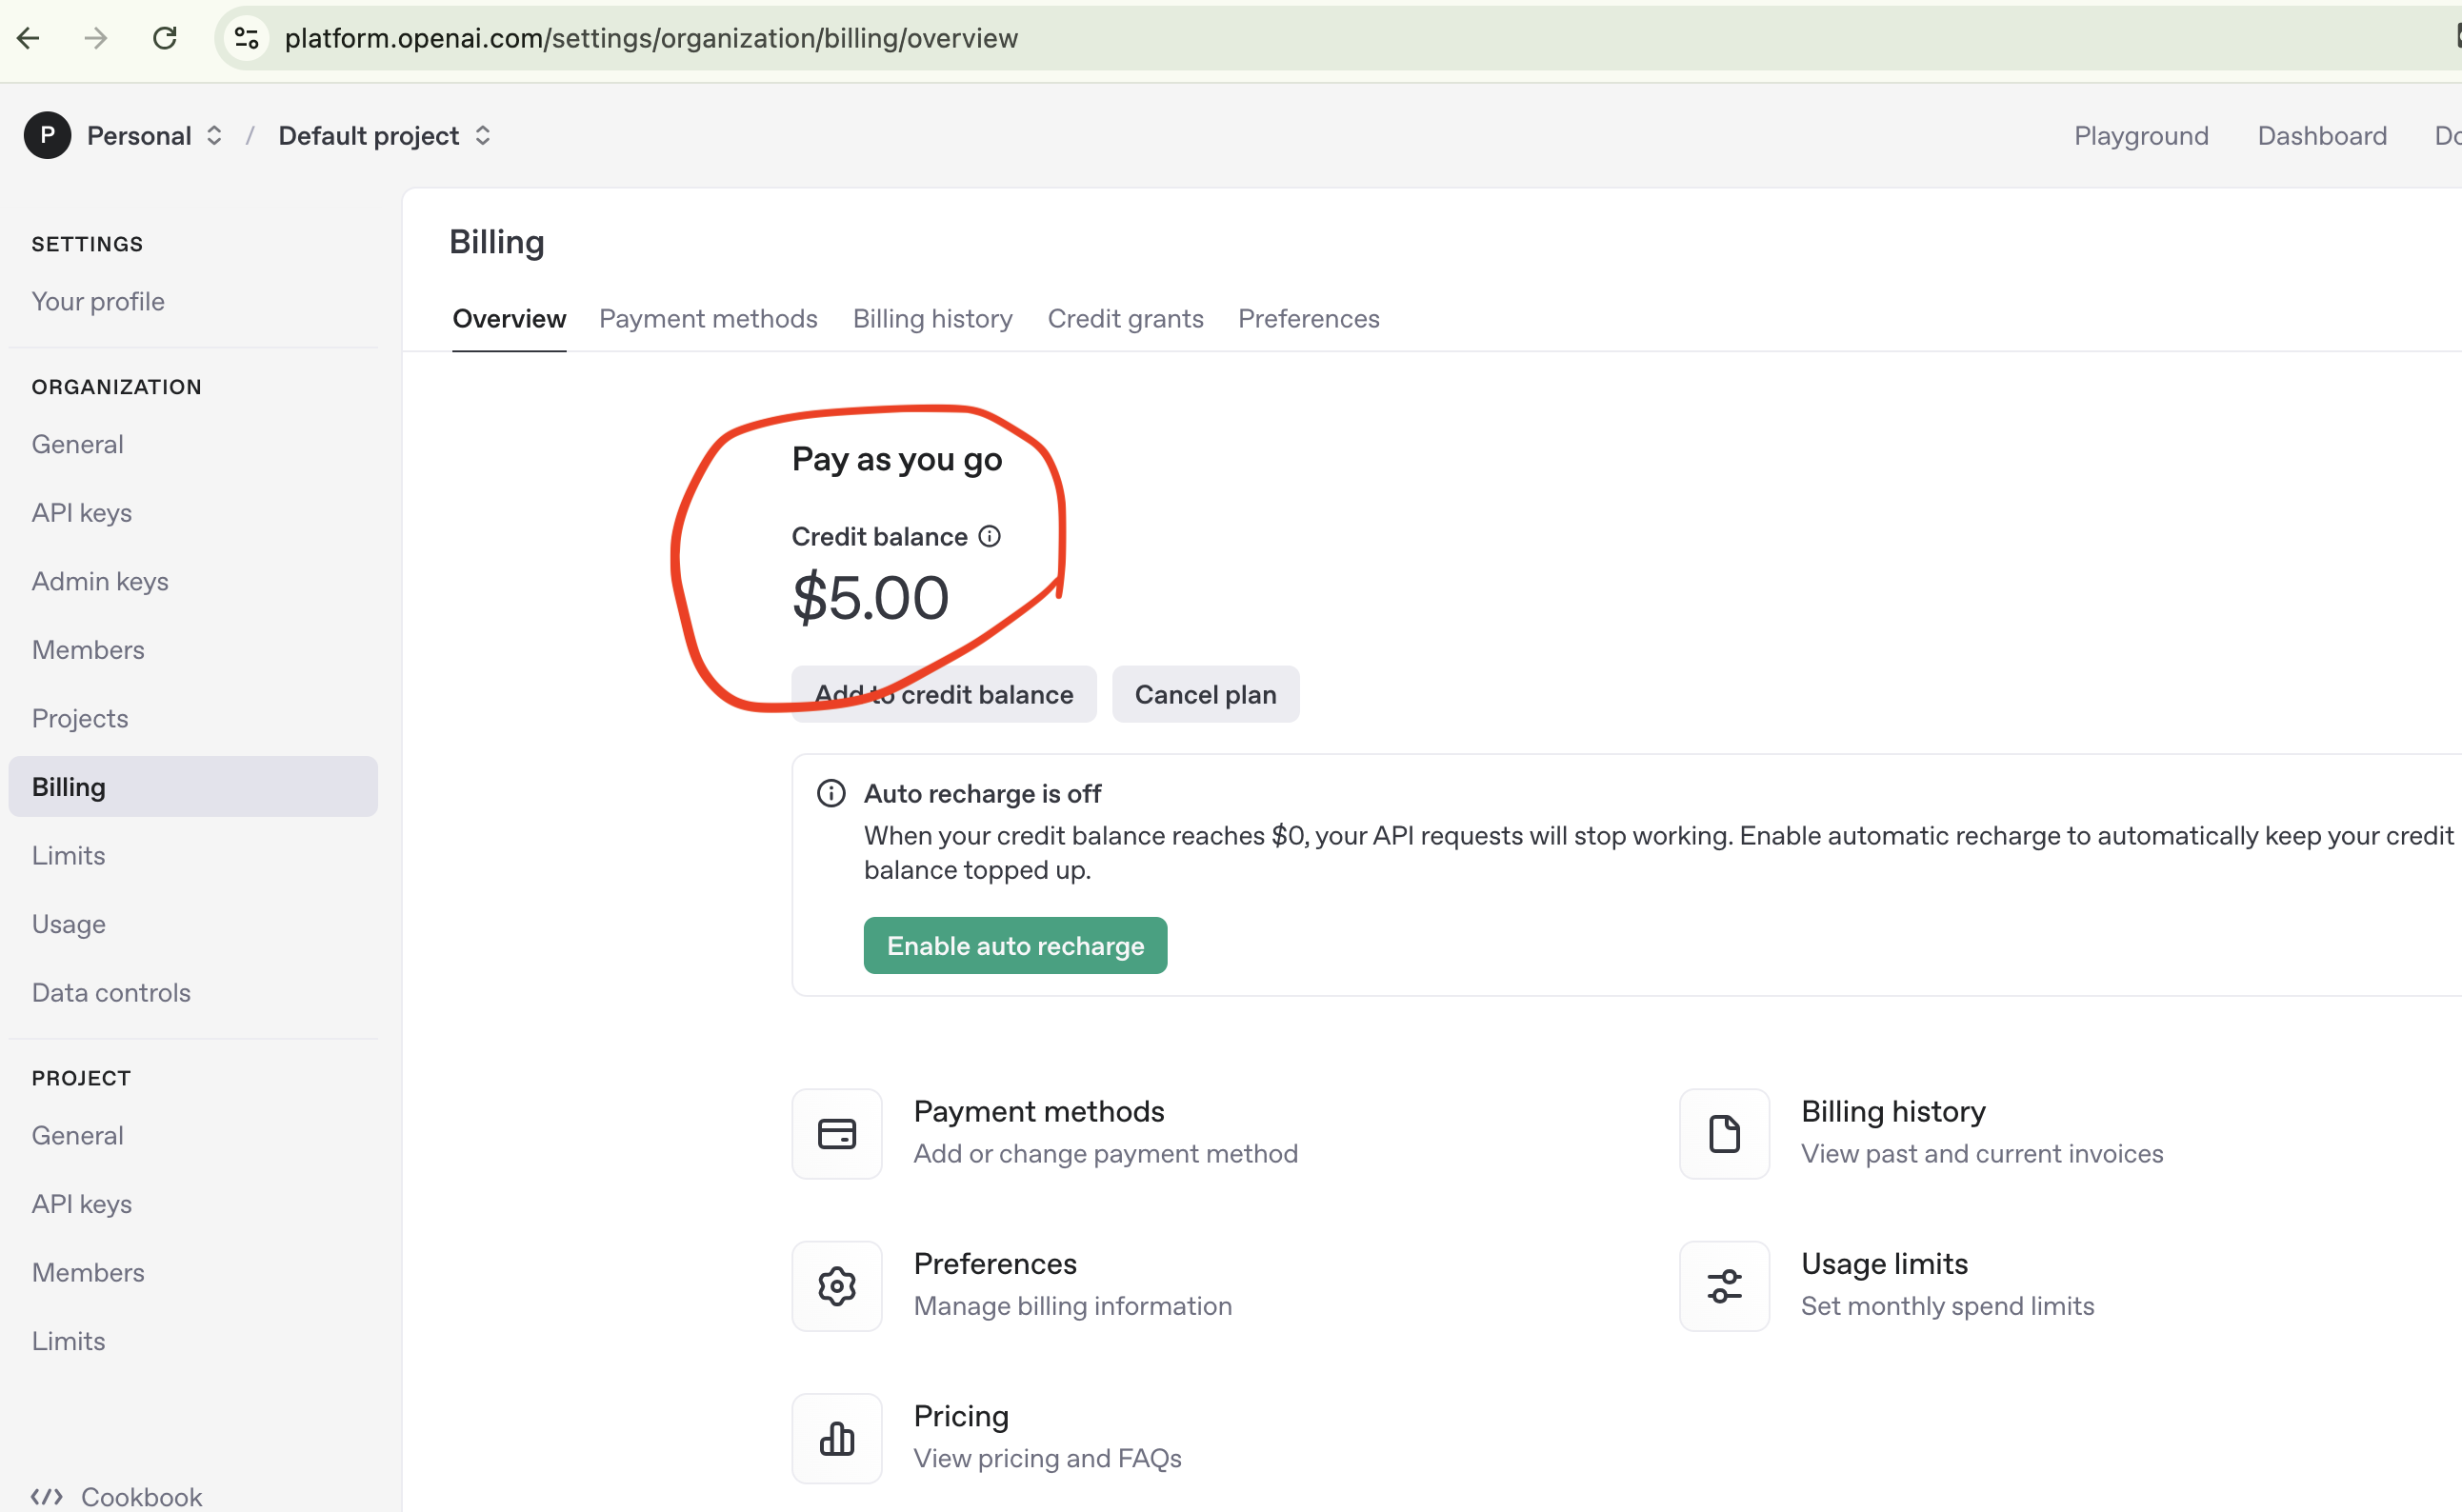This screenshot has width=2462, height=1512.
Task: Click the Payment methods card icon
Action: [x=836, y=1133]
